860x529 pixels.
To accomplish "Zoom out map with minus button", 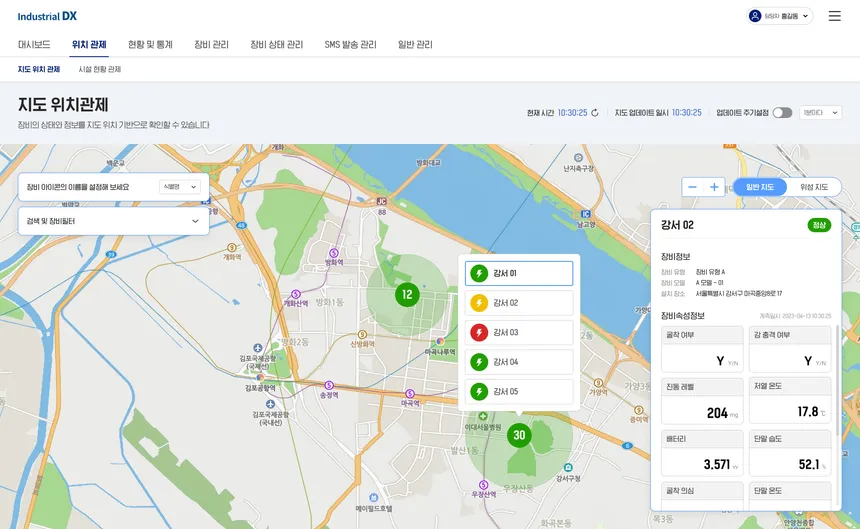I will (692, 187).
